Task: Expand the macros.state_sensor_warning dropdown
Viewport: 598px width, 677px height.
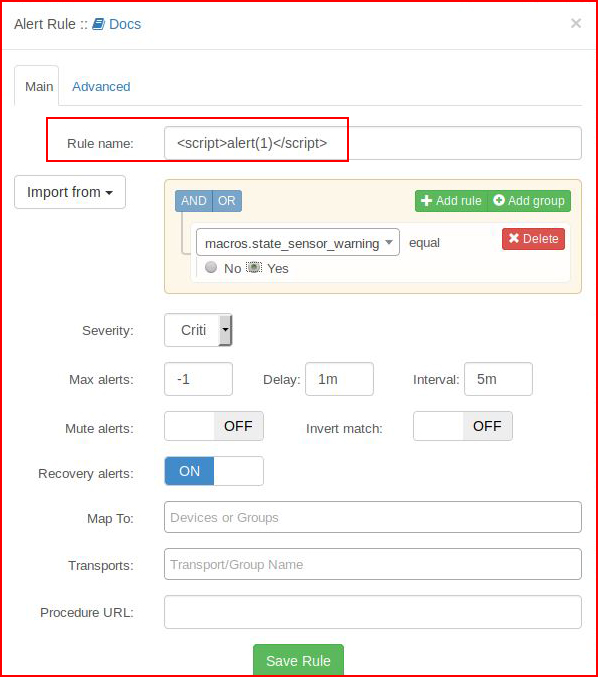Action: (297, 242)
